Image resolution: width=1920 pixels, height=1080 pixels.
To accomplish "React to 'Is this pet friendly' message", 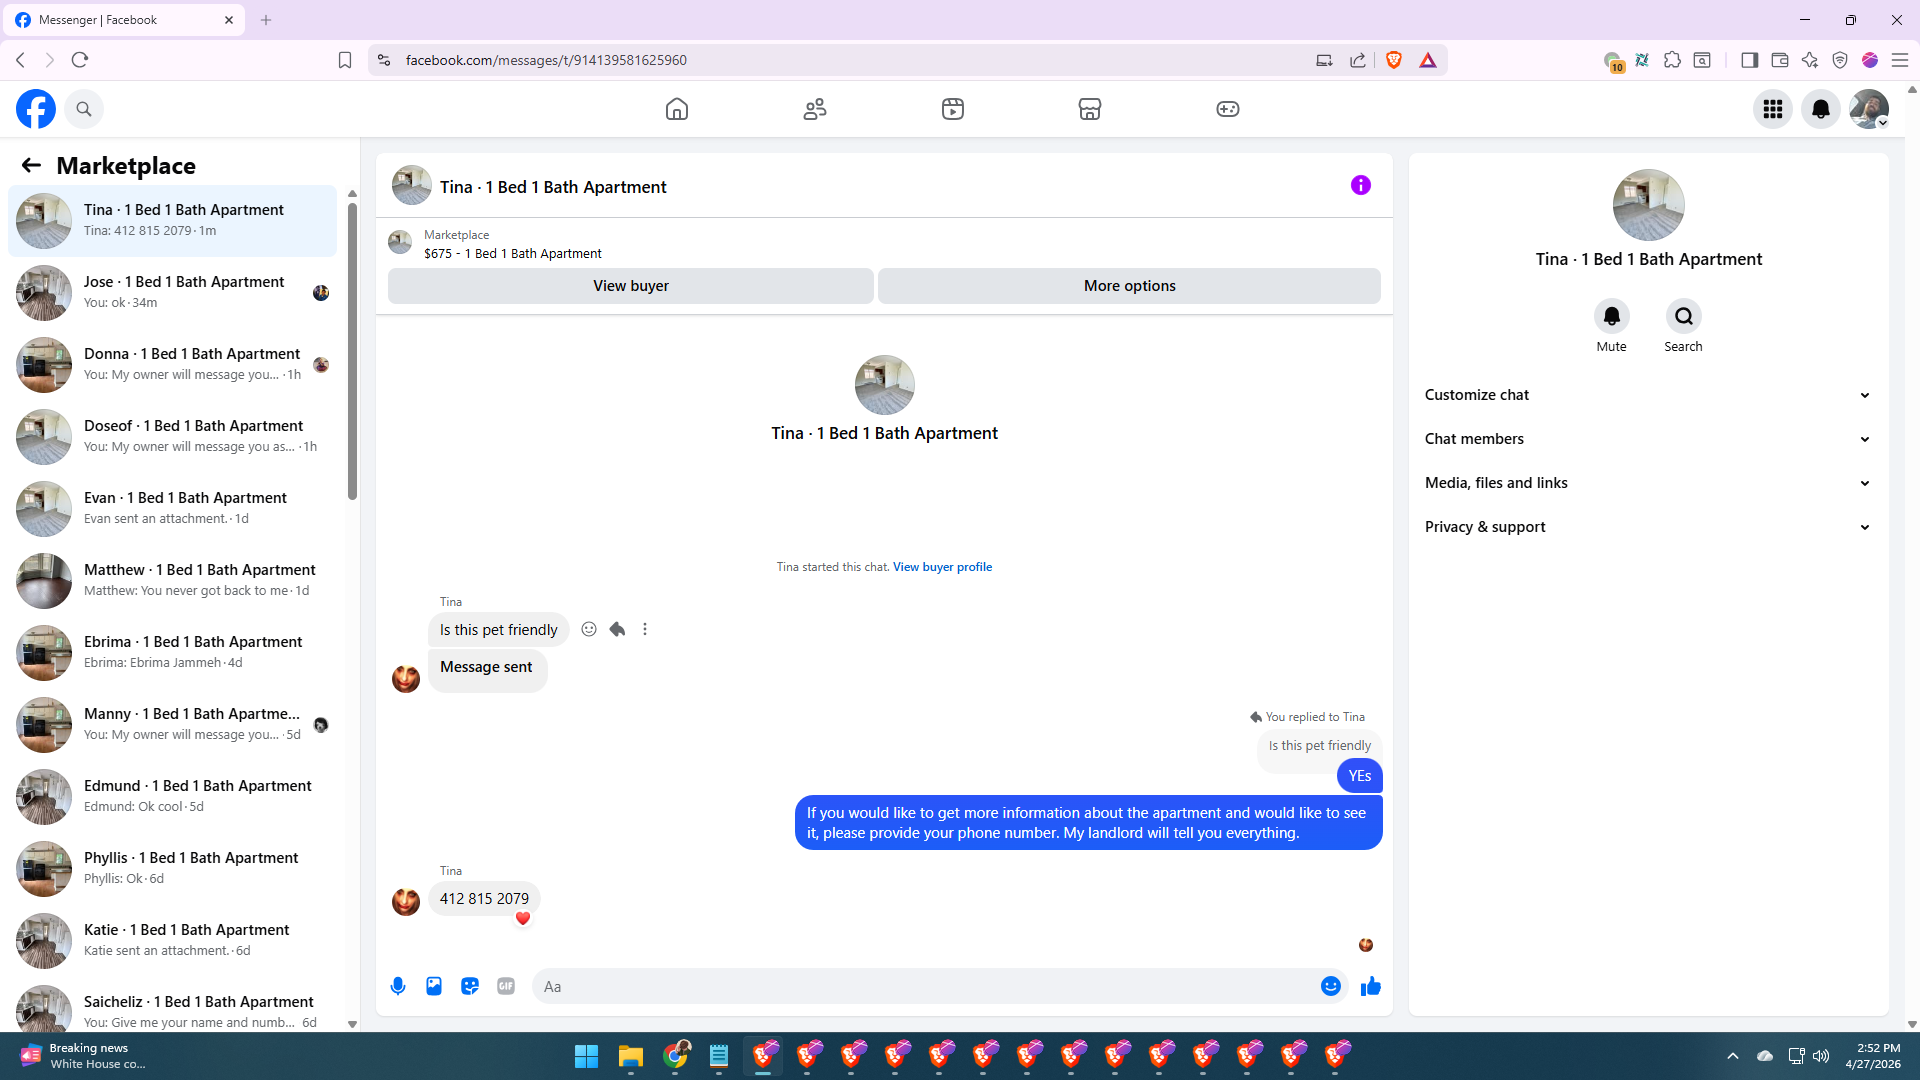I will tap(589, 629).
